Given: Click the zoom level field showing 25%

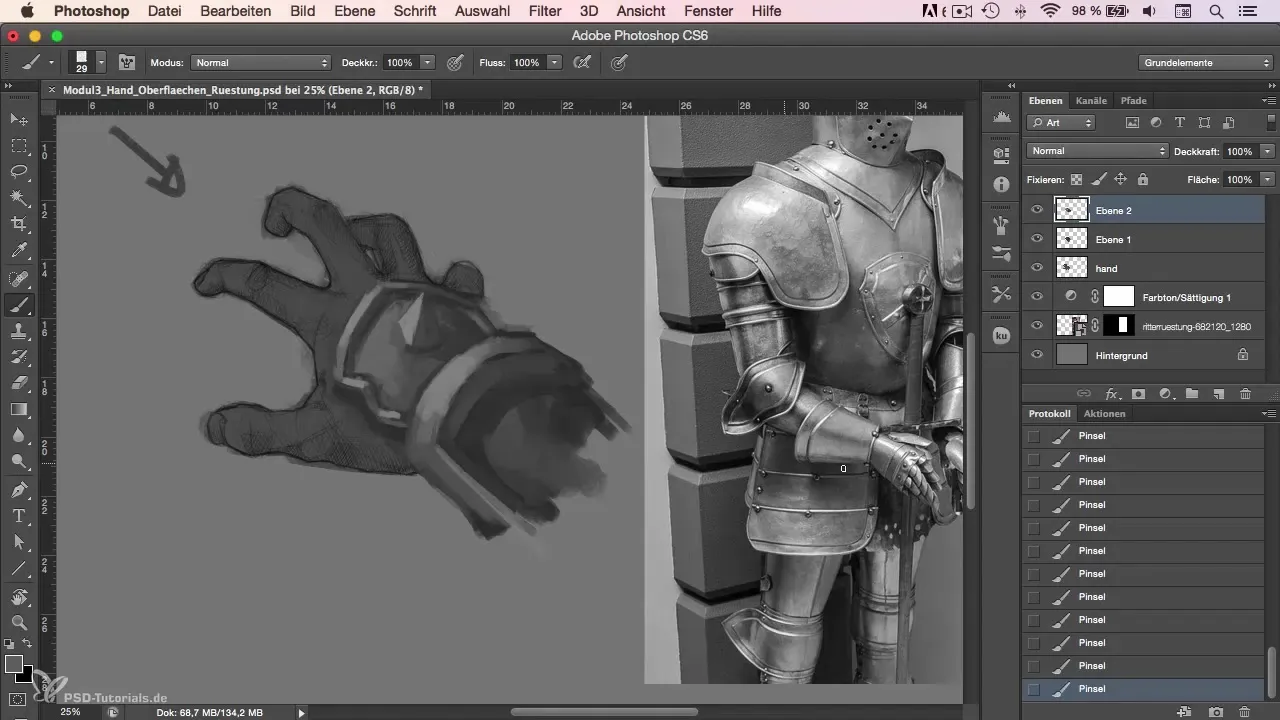Looking at the screenshot, I should [70, 712].
